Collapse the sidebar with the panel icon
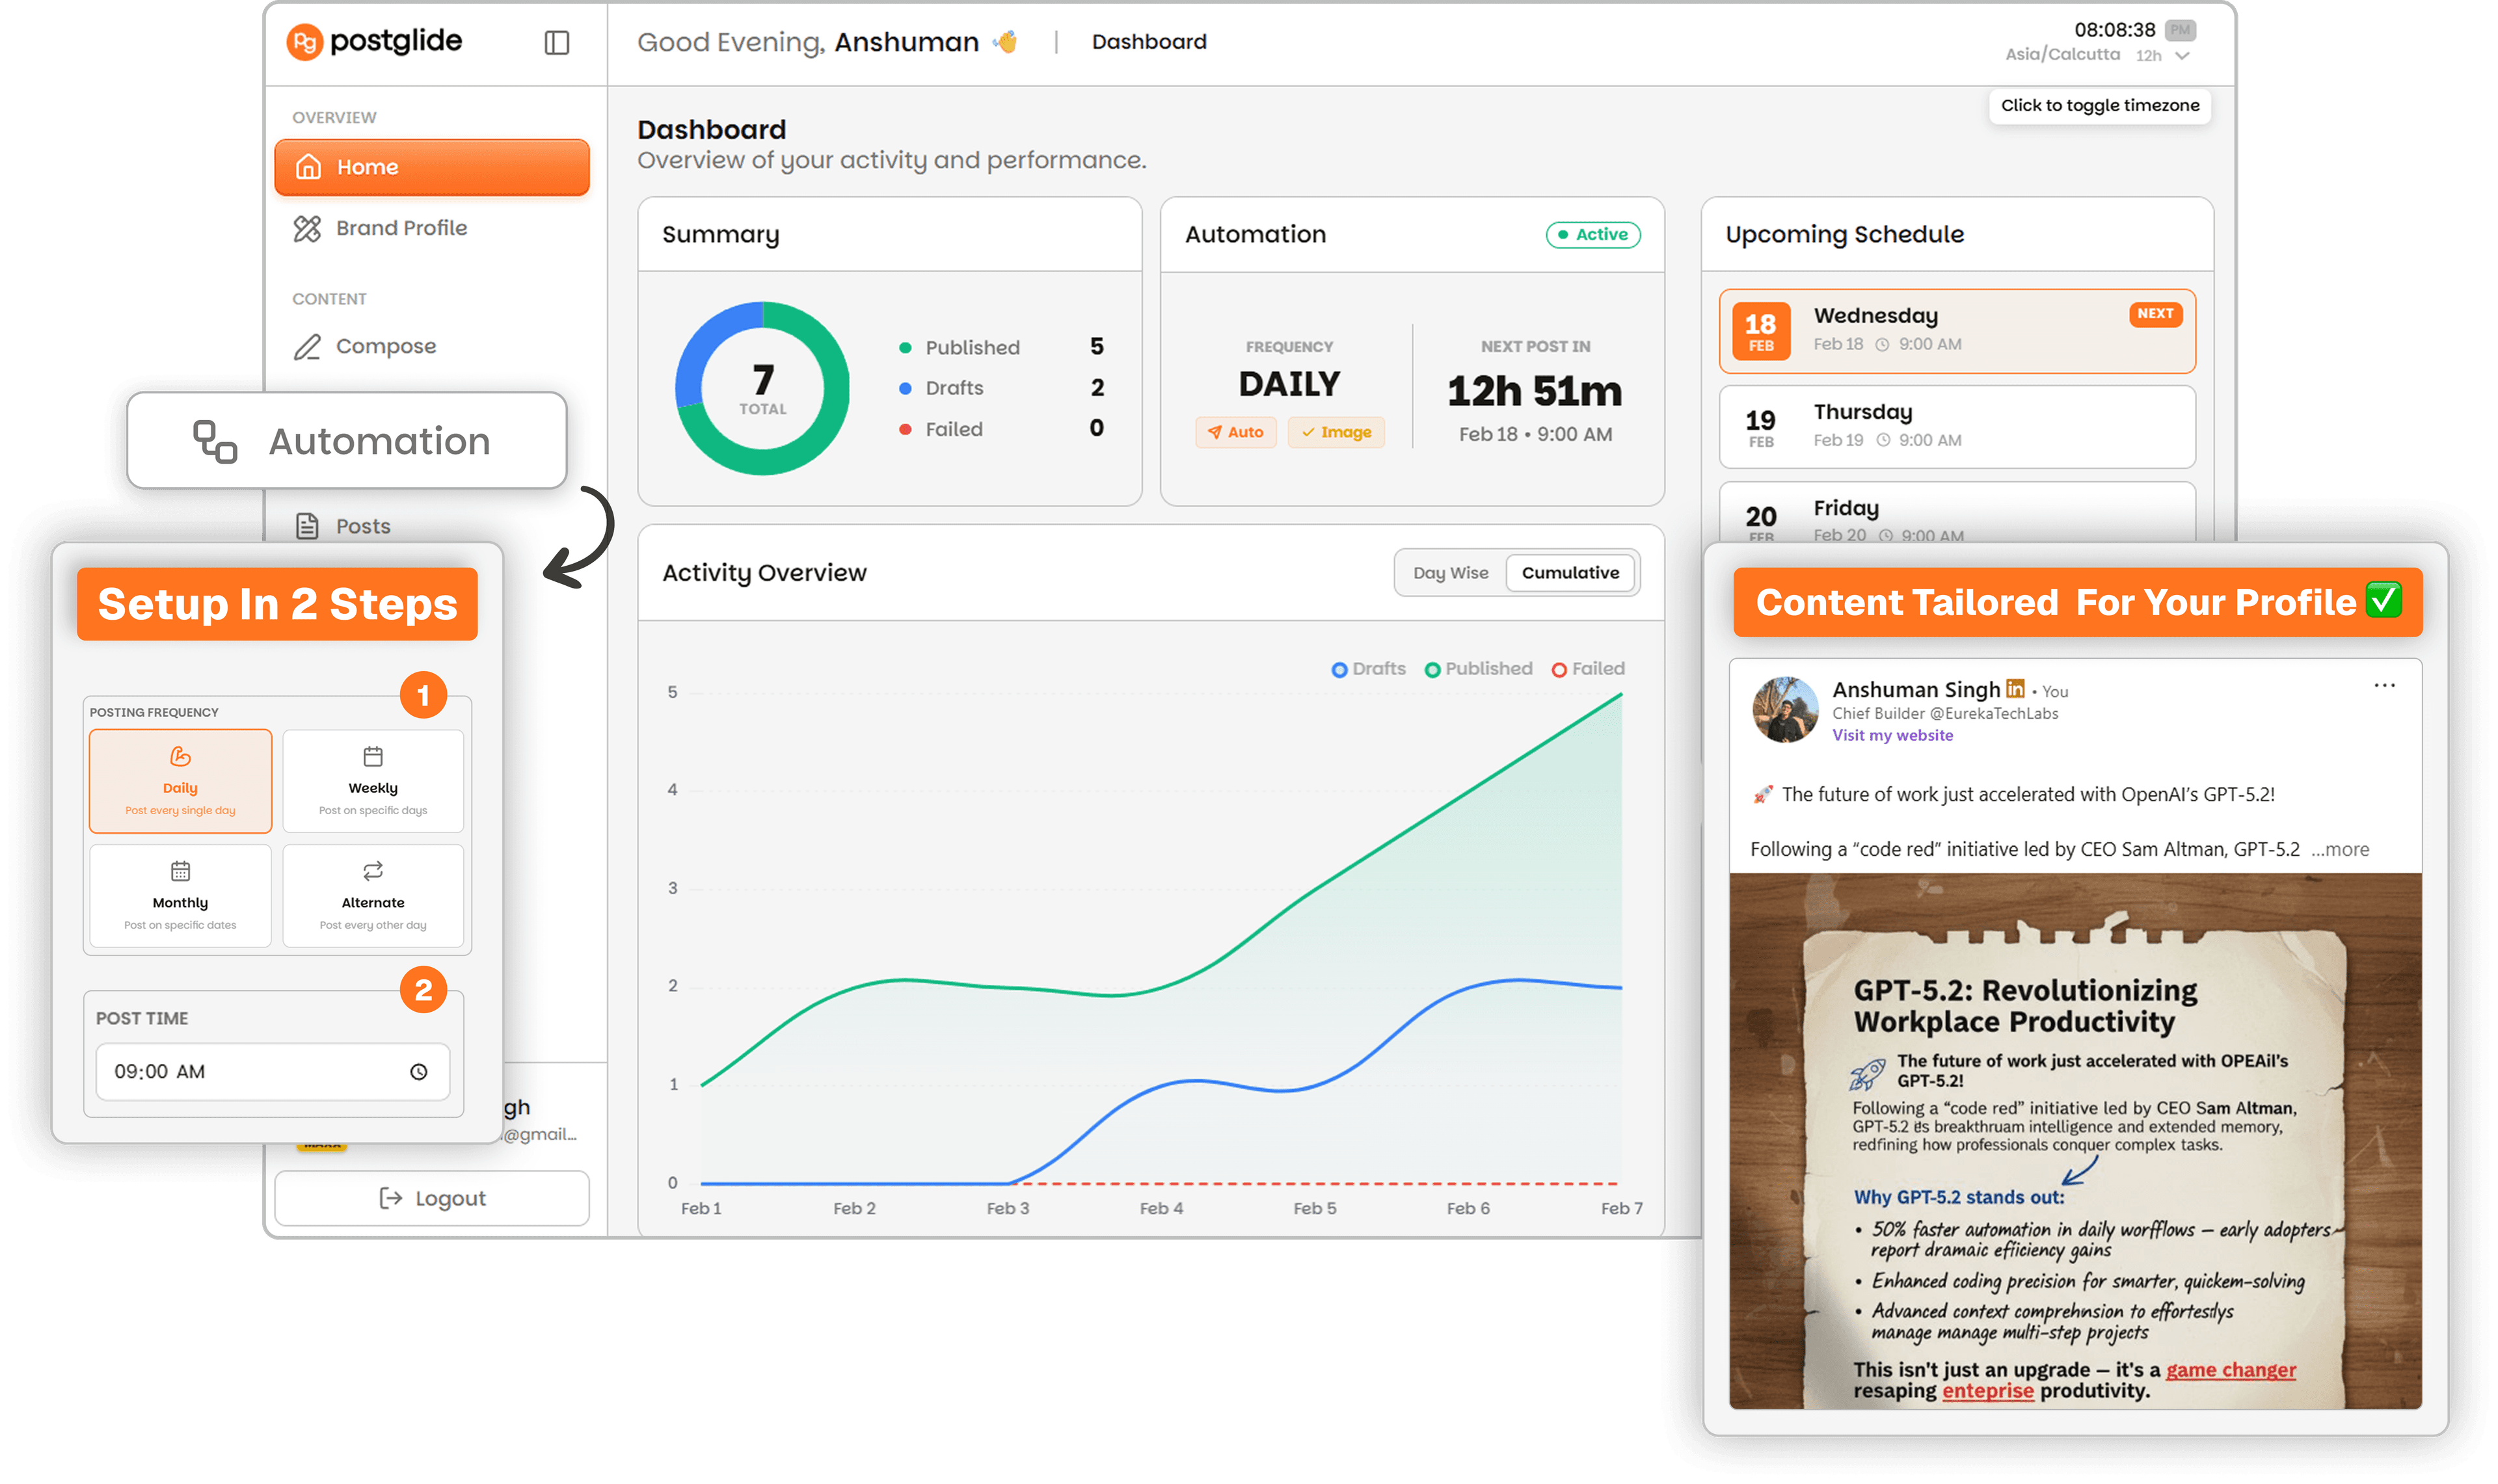The width and height of the screenshot is (2498, 1484). pyautogui.click(x=557, y=42)
